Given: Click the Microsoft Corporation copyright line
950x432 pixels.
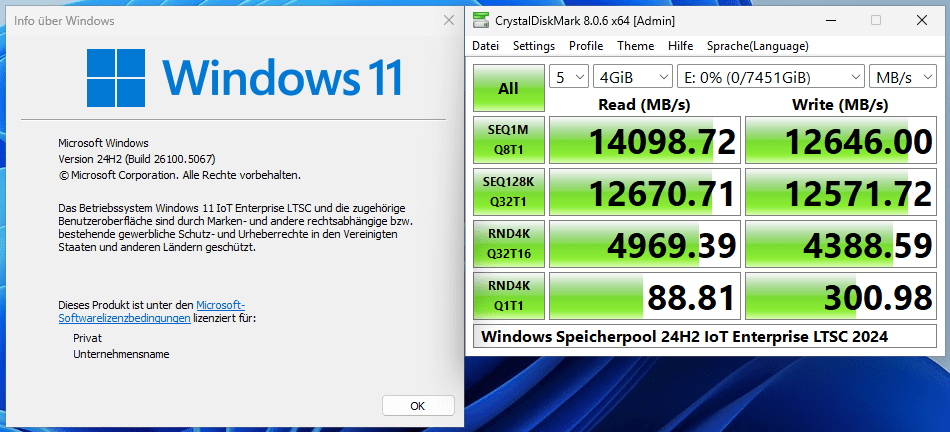Looking at the screenshot, I should pos(179,175).
